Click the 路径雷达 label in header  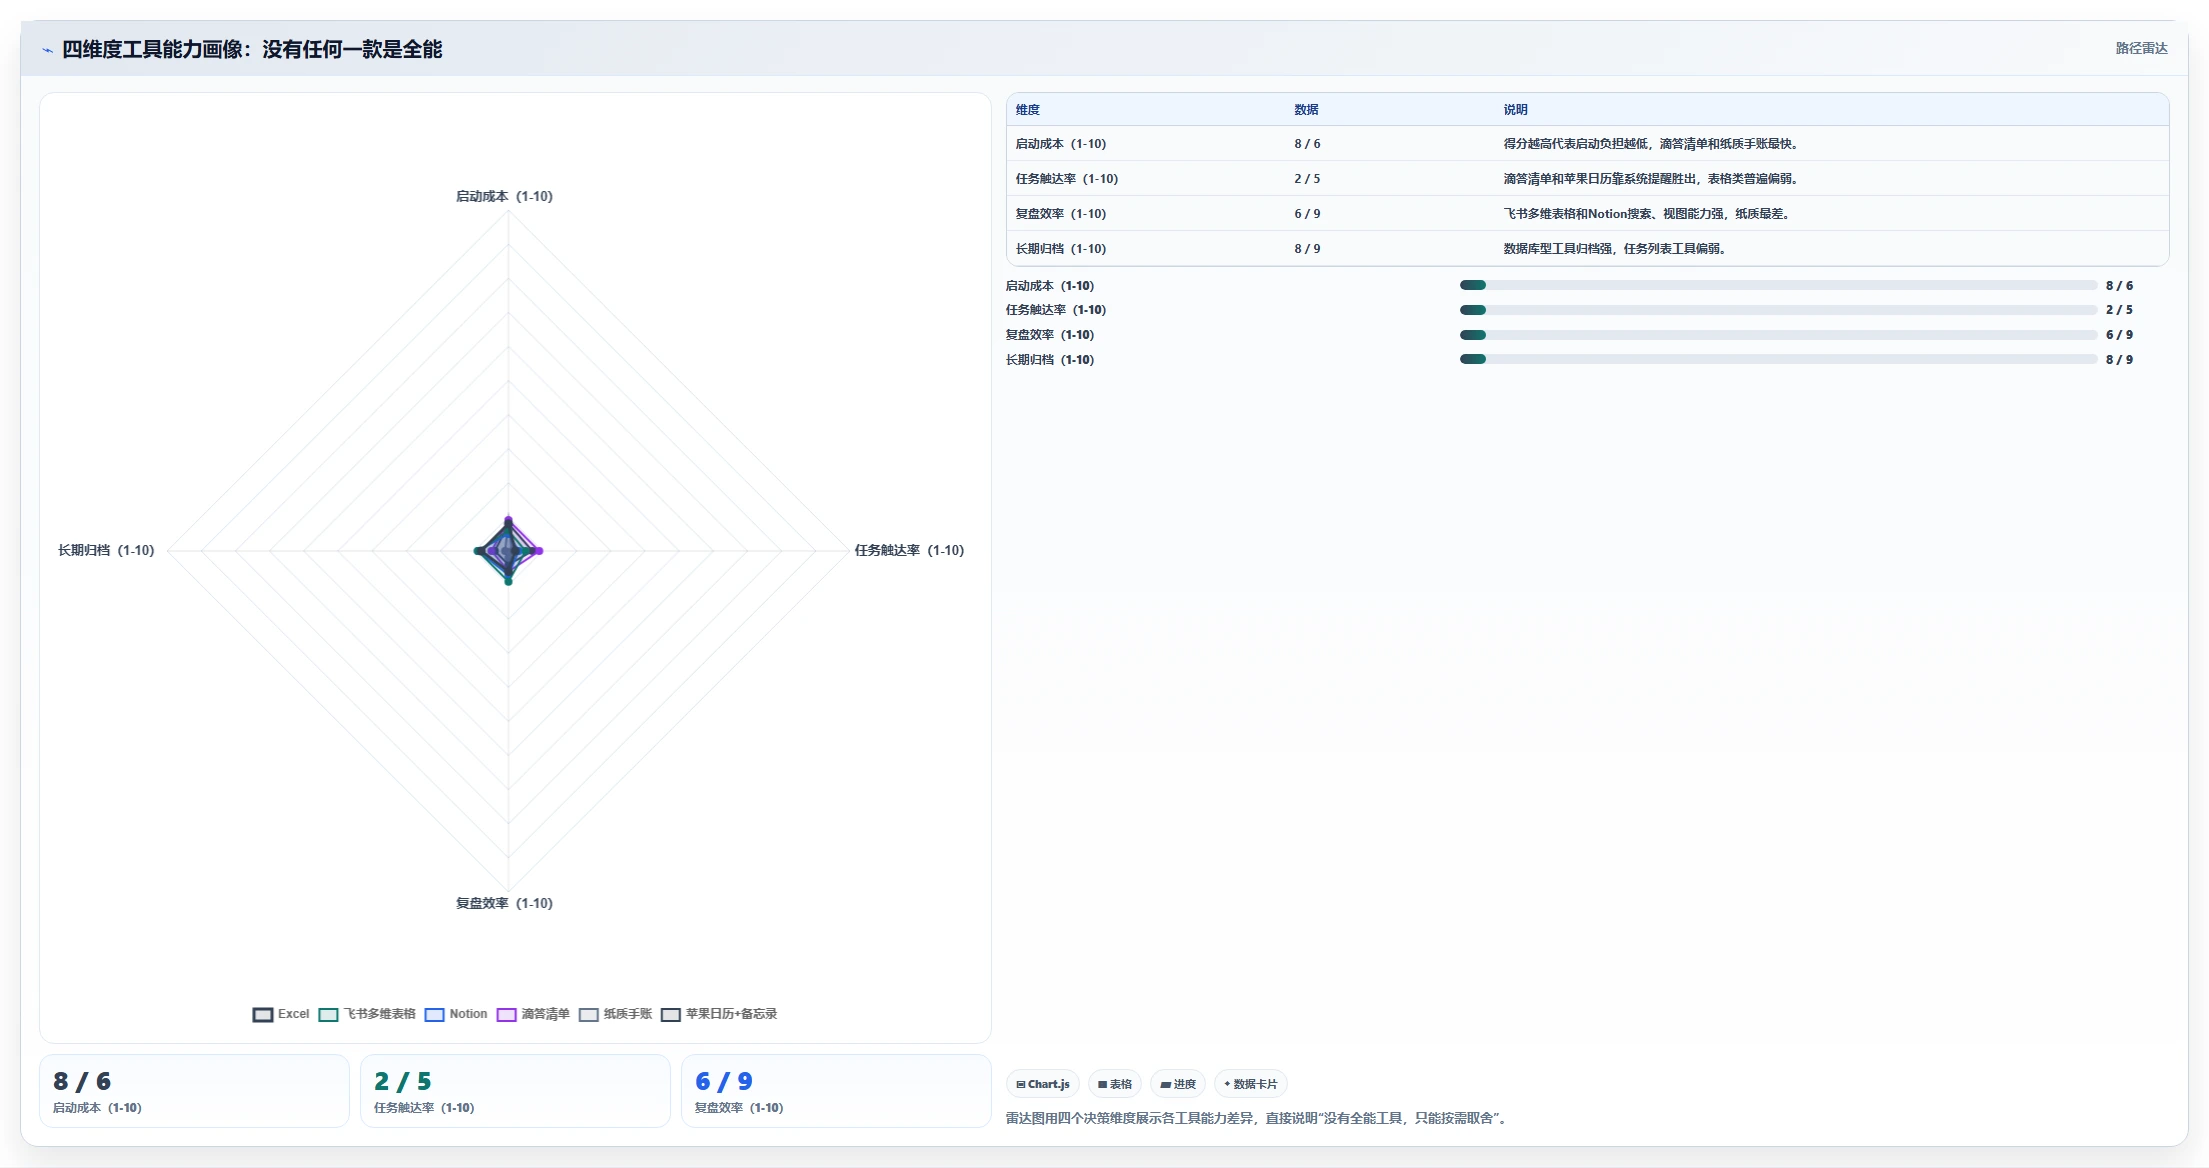[2141, 48]
